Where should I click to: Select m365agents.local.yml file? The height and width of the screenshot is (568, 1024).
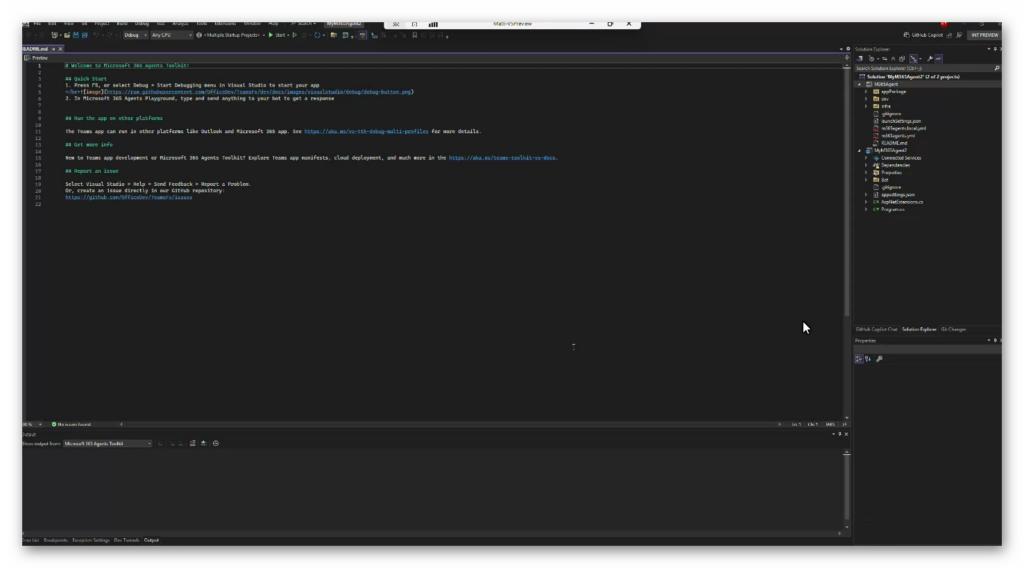click(x=903, y=129)
